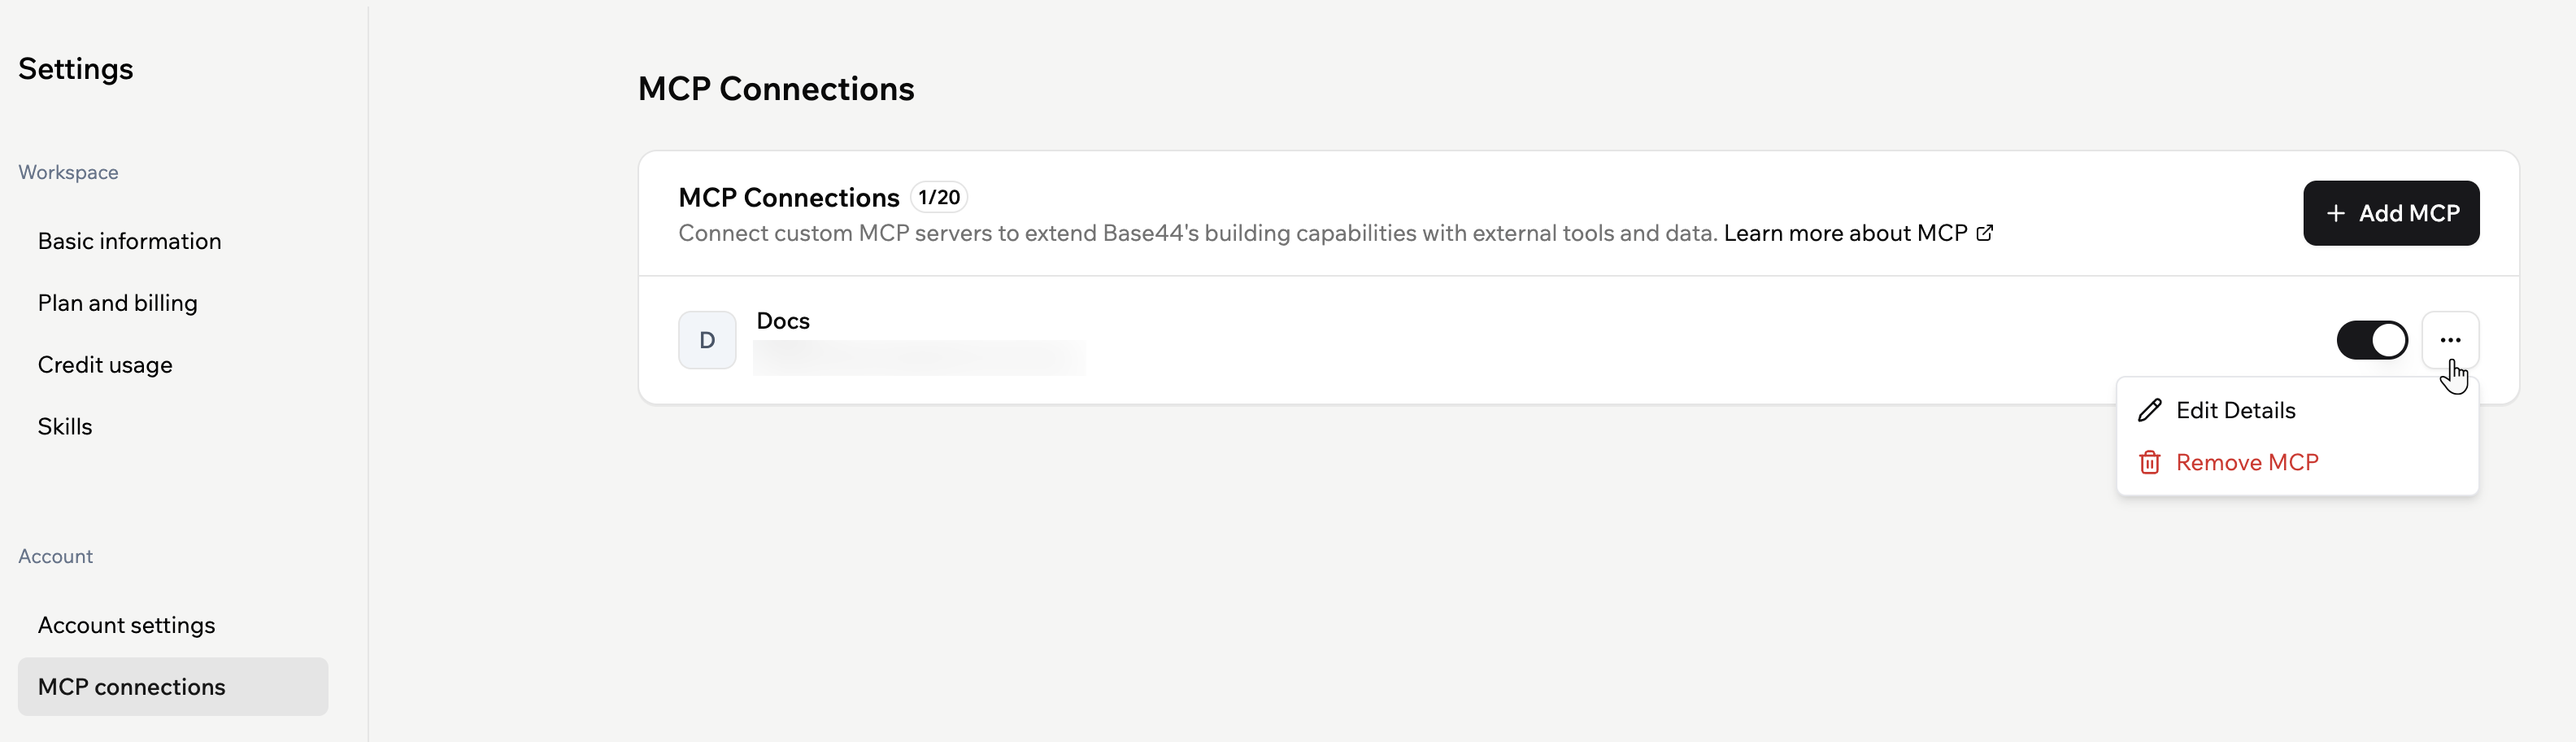Click the 1/20 connection counter badge
2576x742 pixels.
[938, 196]
